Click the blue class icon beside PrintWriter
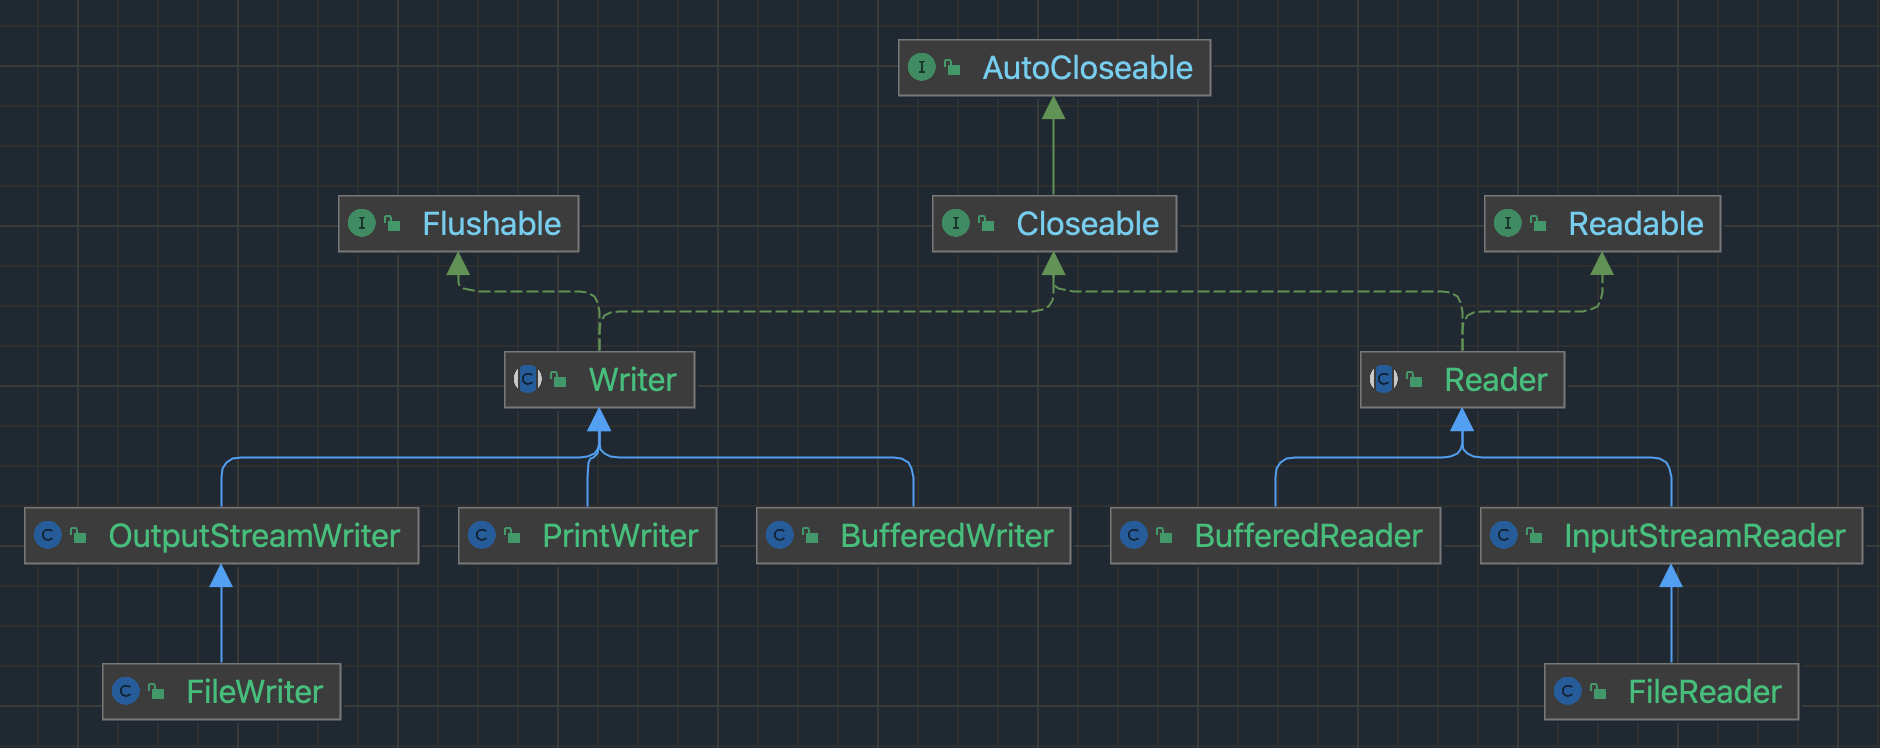Screen dimensions: 1880x748 click(481, 536)
